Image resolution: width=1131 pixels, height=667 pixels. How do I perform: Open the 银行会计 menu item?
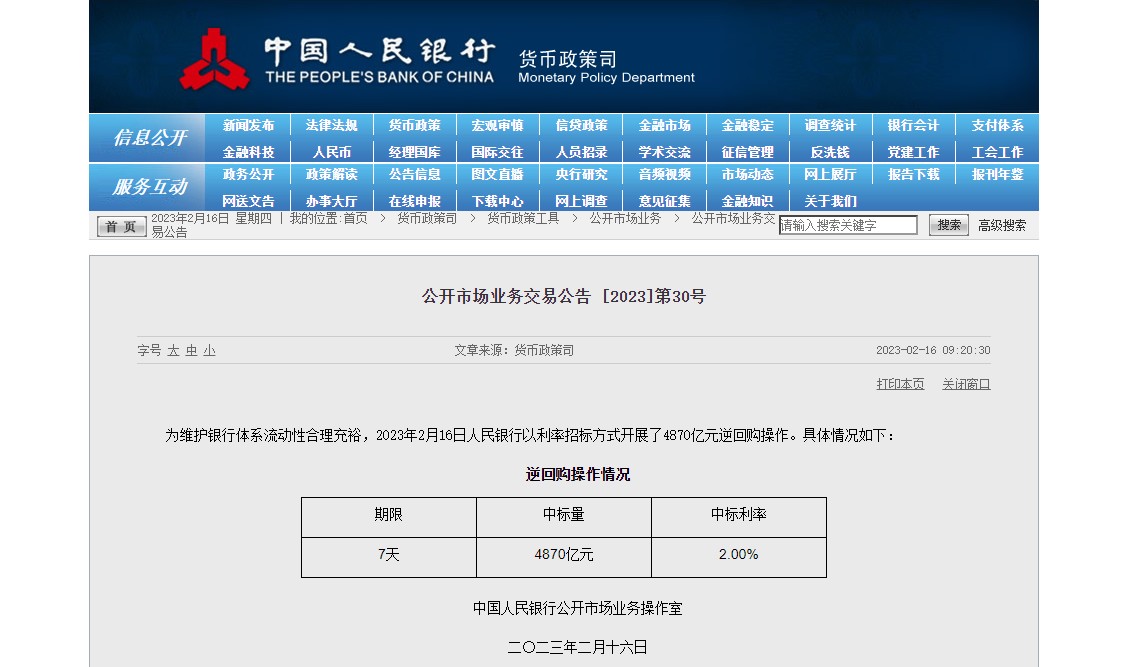914,125
